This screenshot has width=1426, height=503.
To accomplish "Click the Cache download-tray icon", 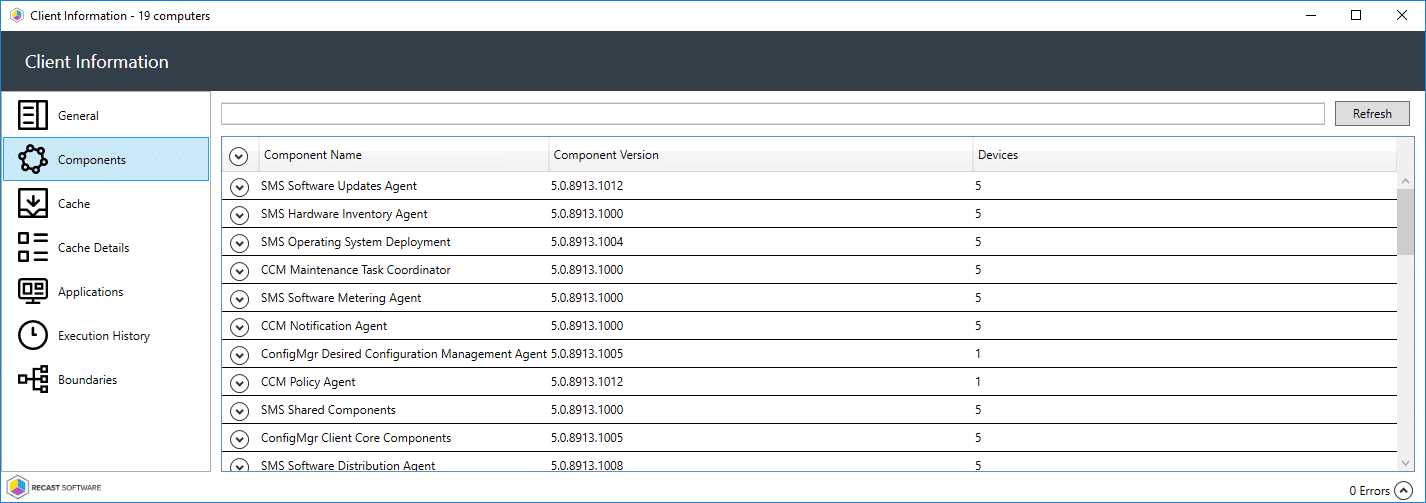I will point(33,203).
